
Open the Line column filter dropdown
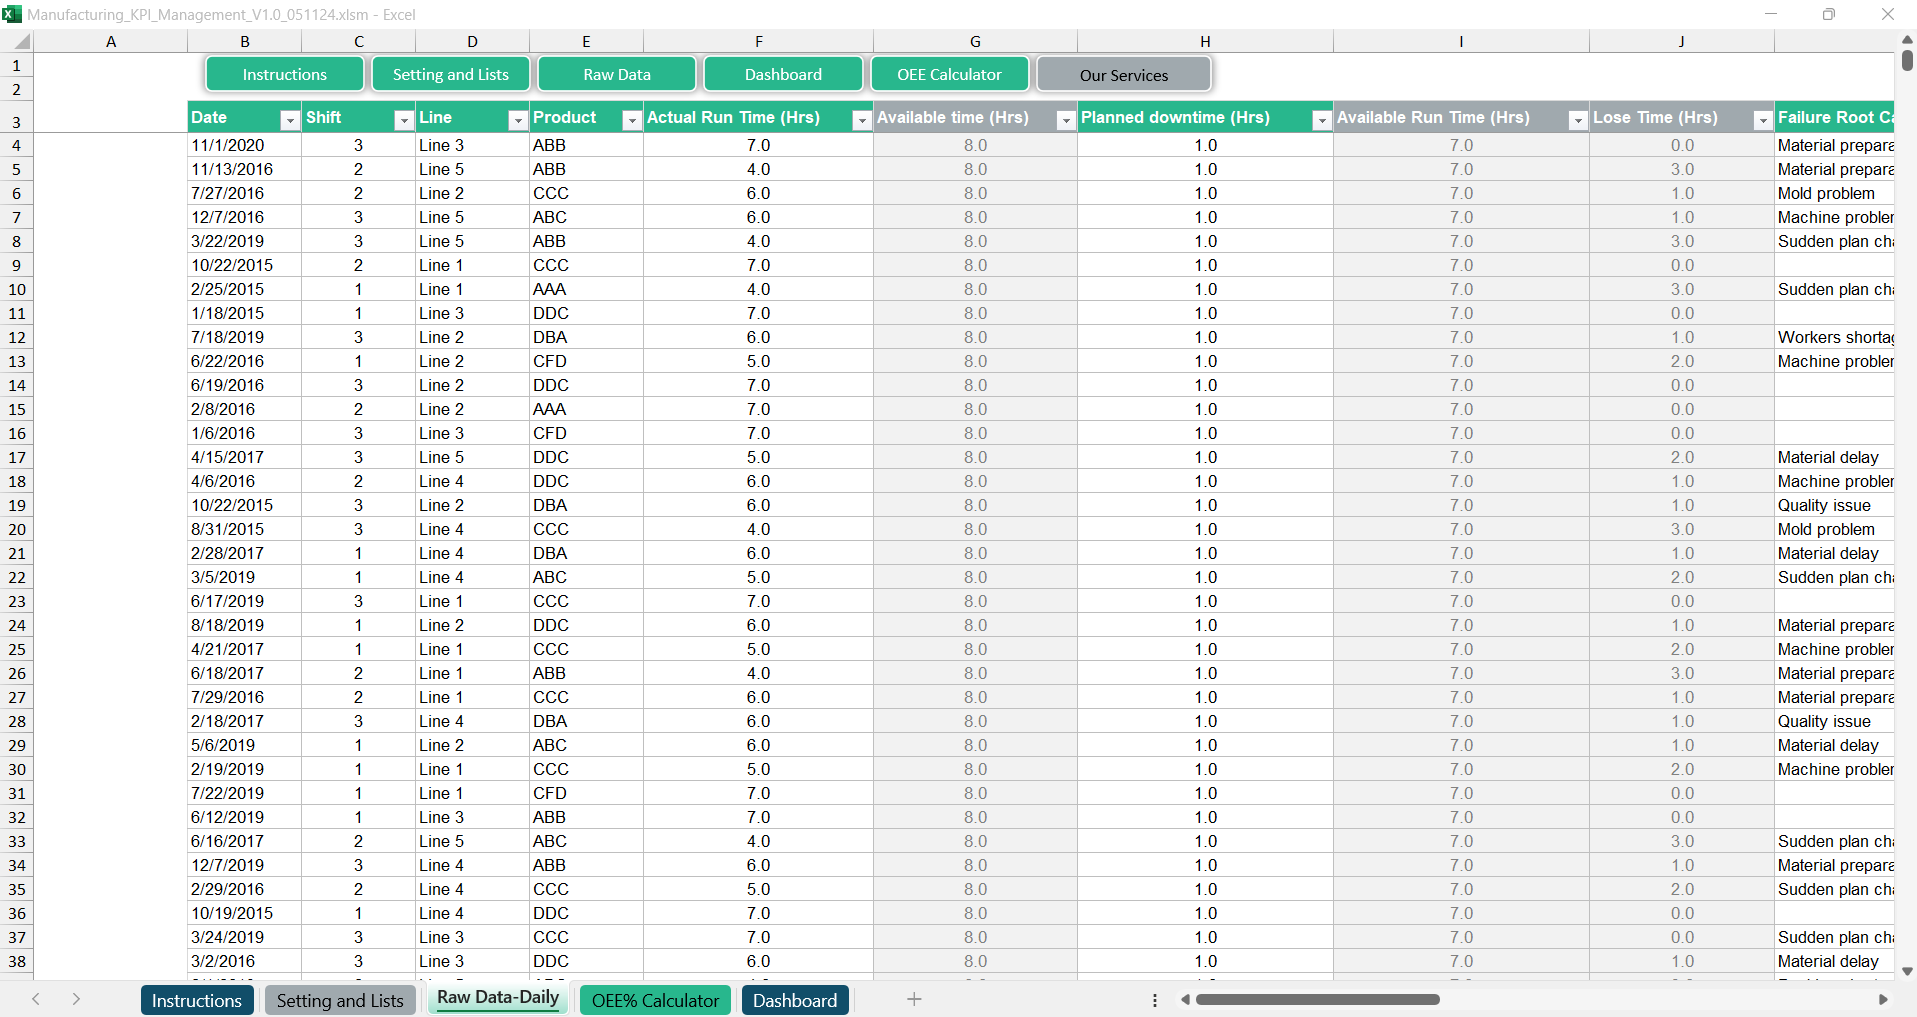pyautogui.click(x=517, y=120)
